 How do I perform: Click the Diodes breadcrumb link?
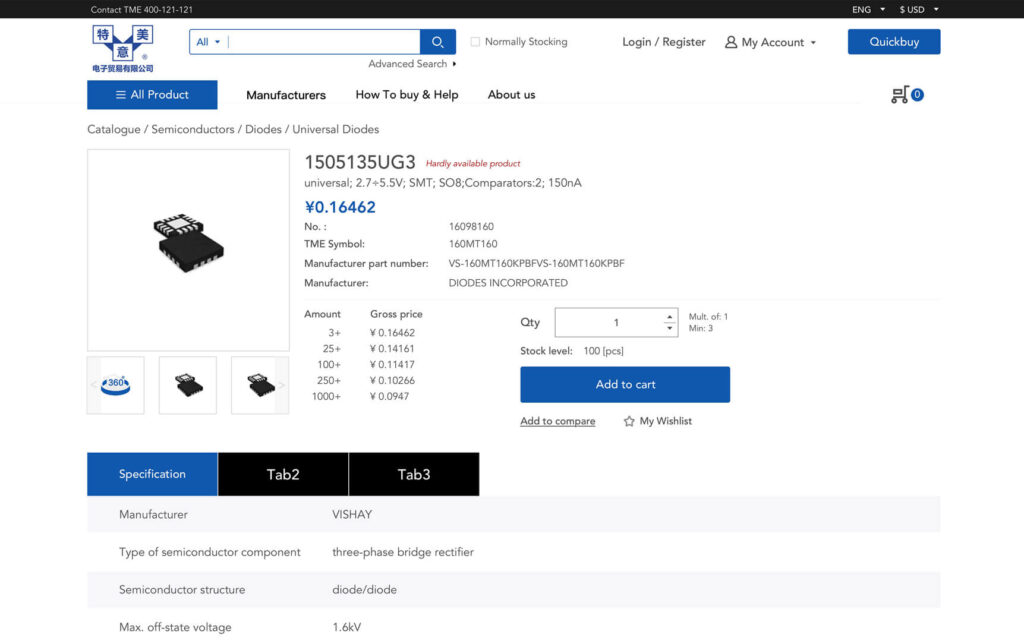[x=263, y=129]
